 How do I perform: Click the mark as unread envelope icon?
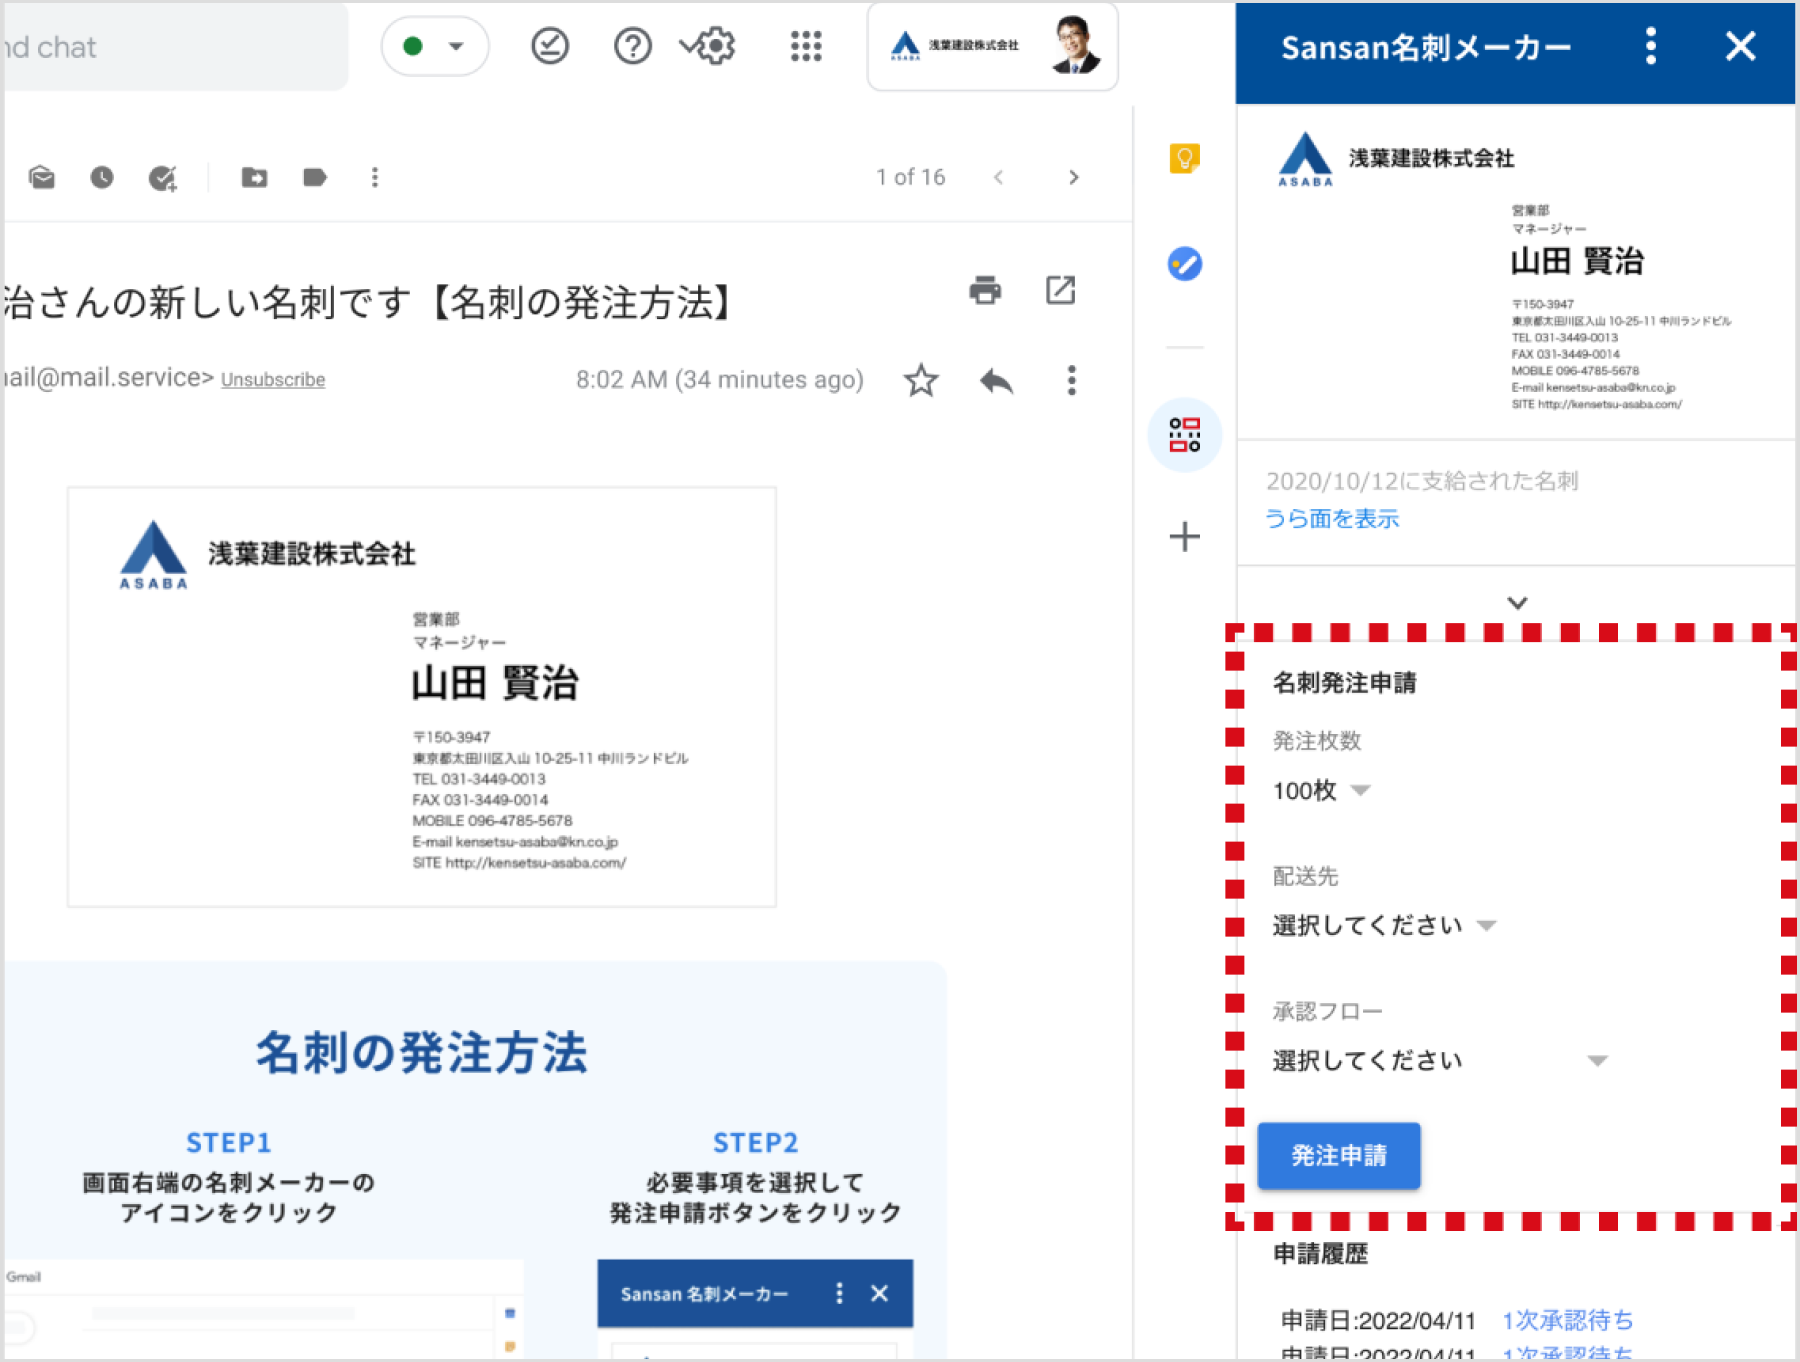pos(42,178)
